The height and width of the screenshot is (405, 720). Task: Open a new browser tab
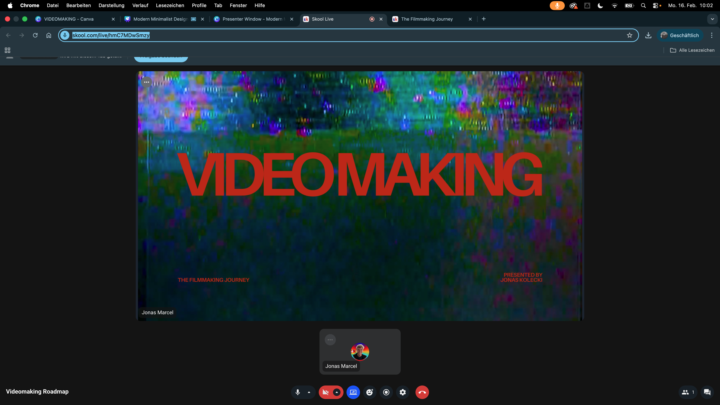point(484,19)
